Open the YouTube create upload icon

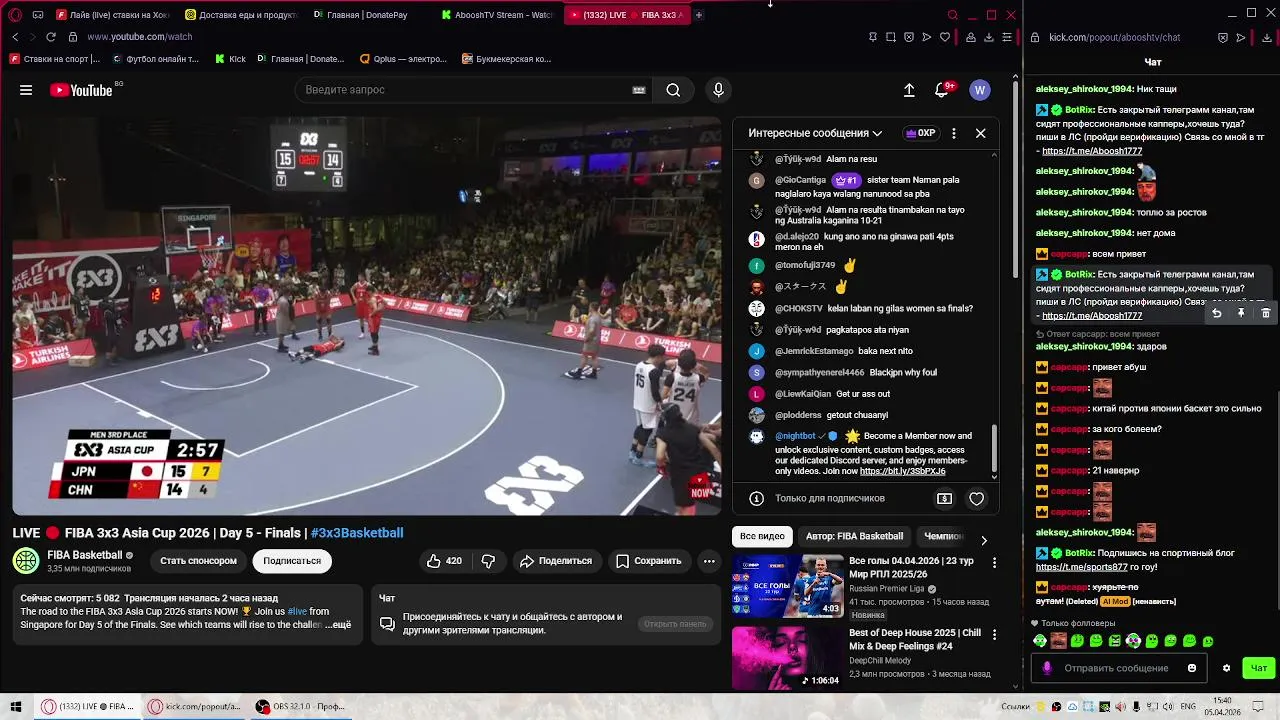click(909, 90)
